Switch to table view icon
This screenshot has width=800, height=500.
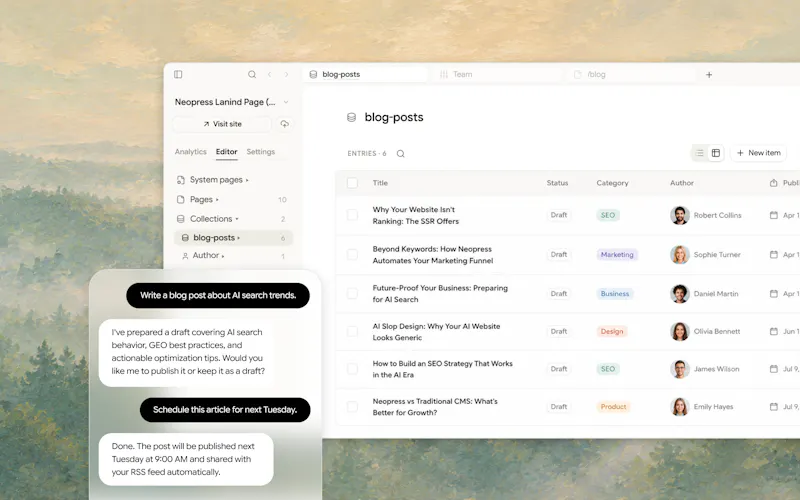click(716, 153)
